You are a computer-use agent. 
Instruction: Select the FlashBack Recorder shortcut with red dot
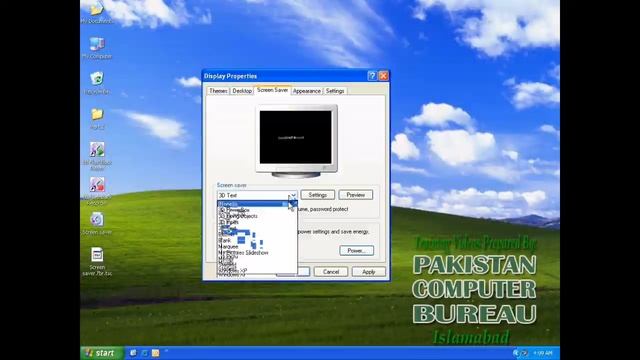(x=97, y=191)
